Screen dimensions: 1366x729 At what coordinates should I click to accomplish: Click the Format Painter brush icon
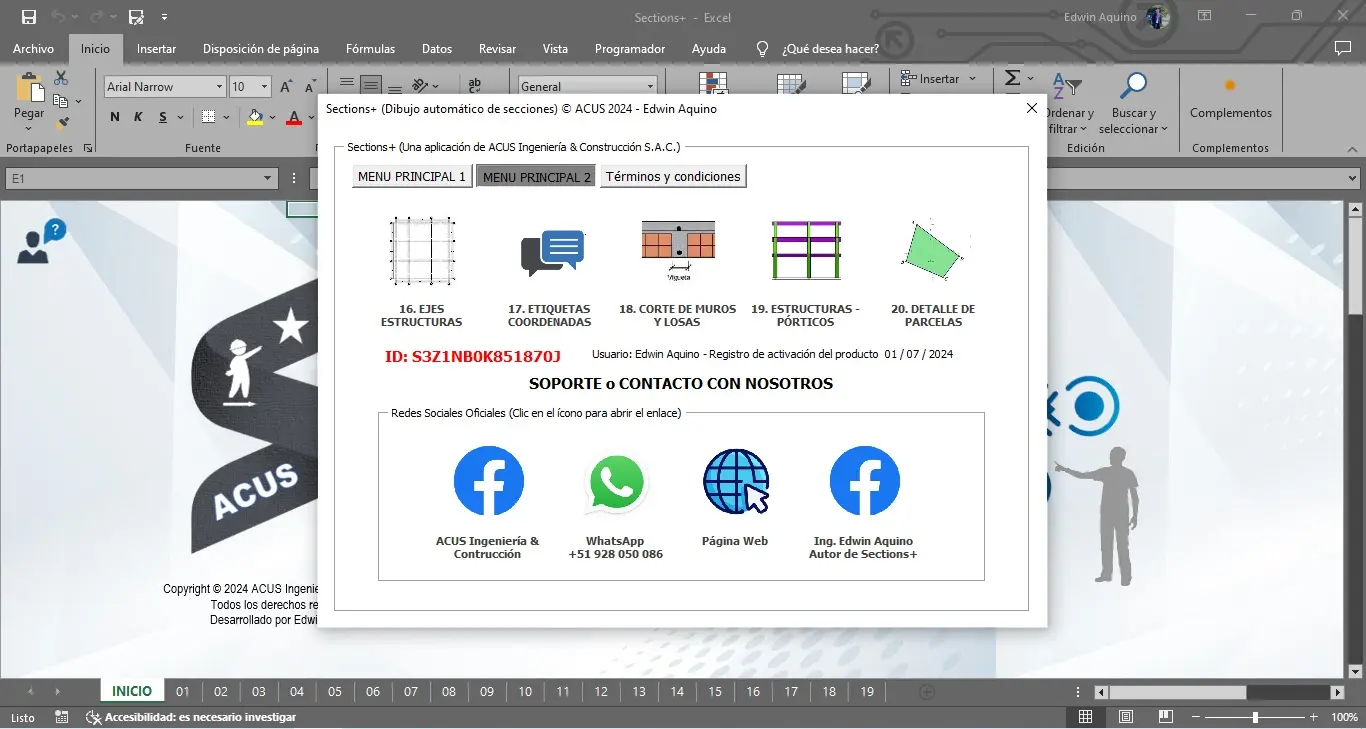62,123
